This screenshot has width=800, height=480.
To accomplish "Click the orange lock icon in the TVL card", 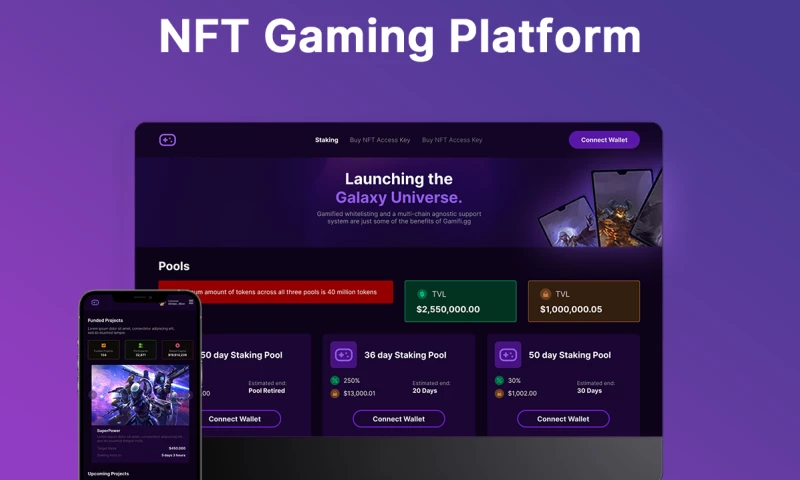I will tap(545, 294).
